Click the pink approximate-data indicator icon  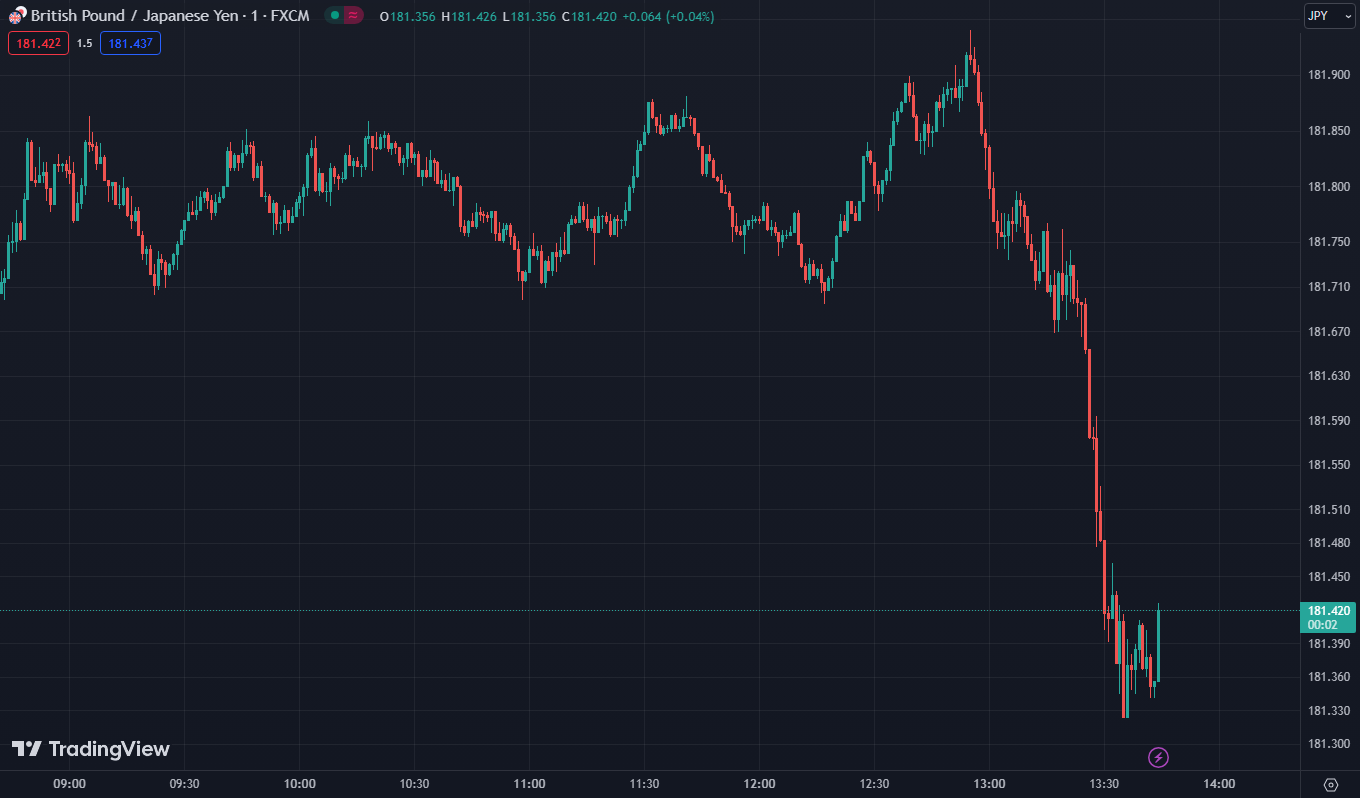tap(353, 16)
